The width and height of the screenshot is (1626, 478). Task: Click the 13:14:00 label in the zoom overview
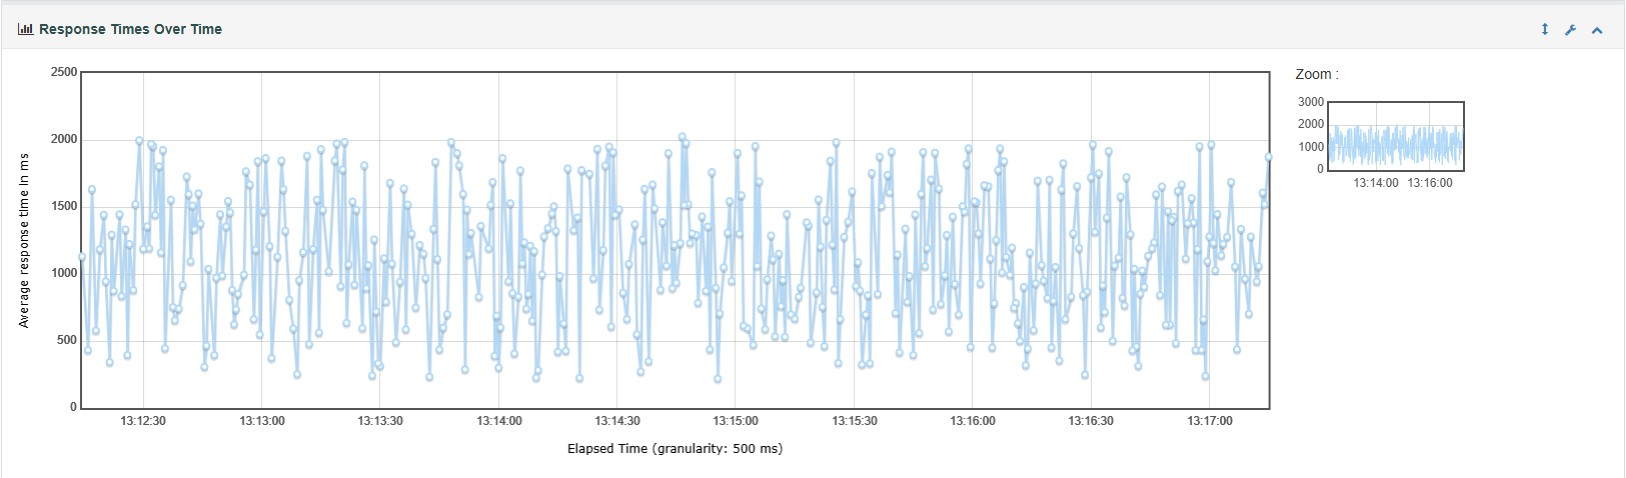[1376, 183]
